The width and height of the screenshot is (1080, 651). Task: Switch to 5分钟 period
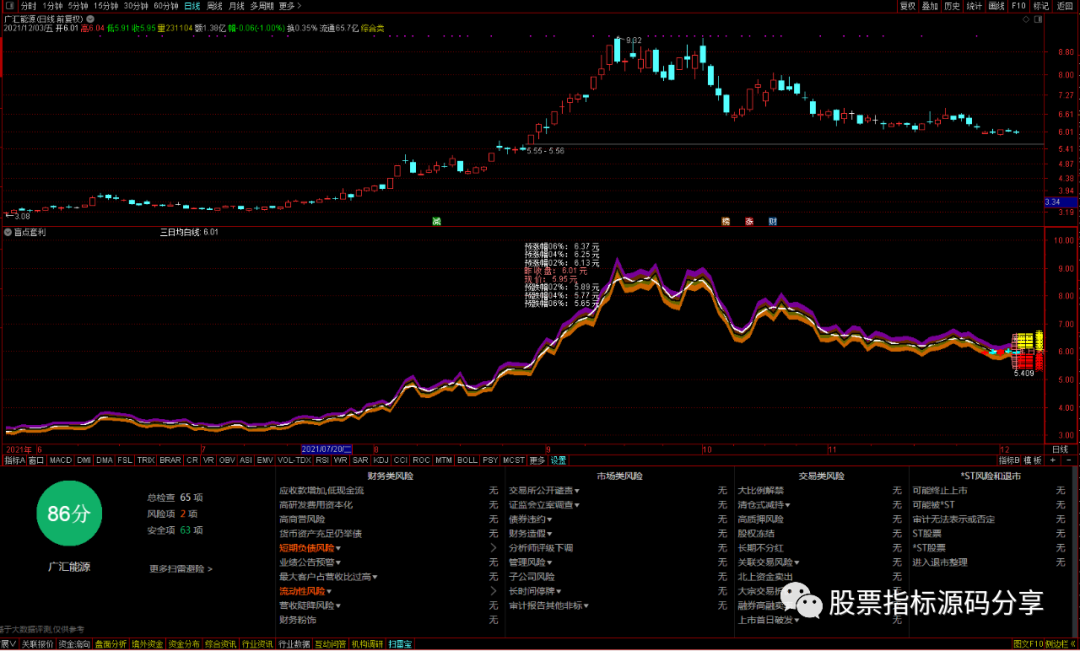coord(78,6)
